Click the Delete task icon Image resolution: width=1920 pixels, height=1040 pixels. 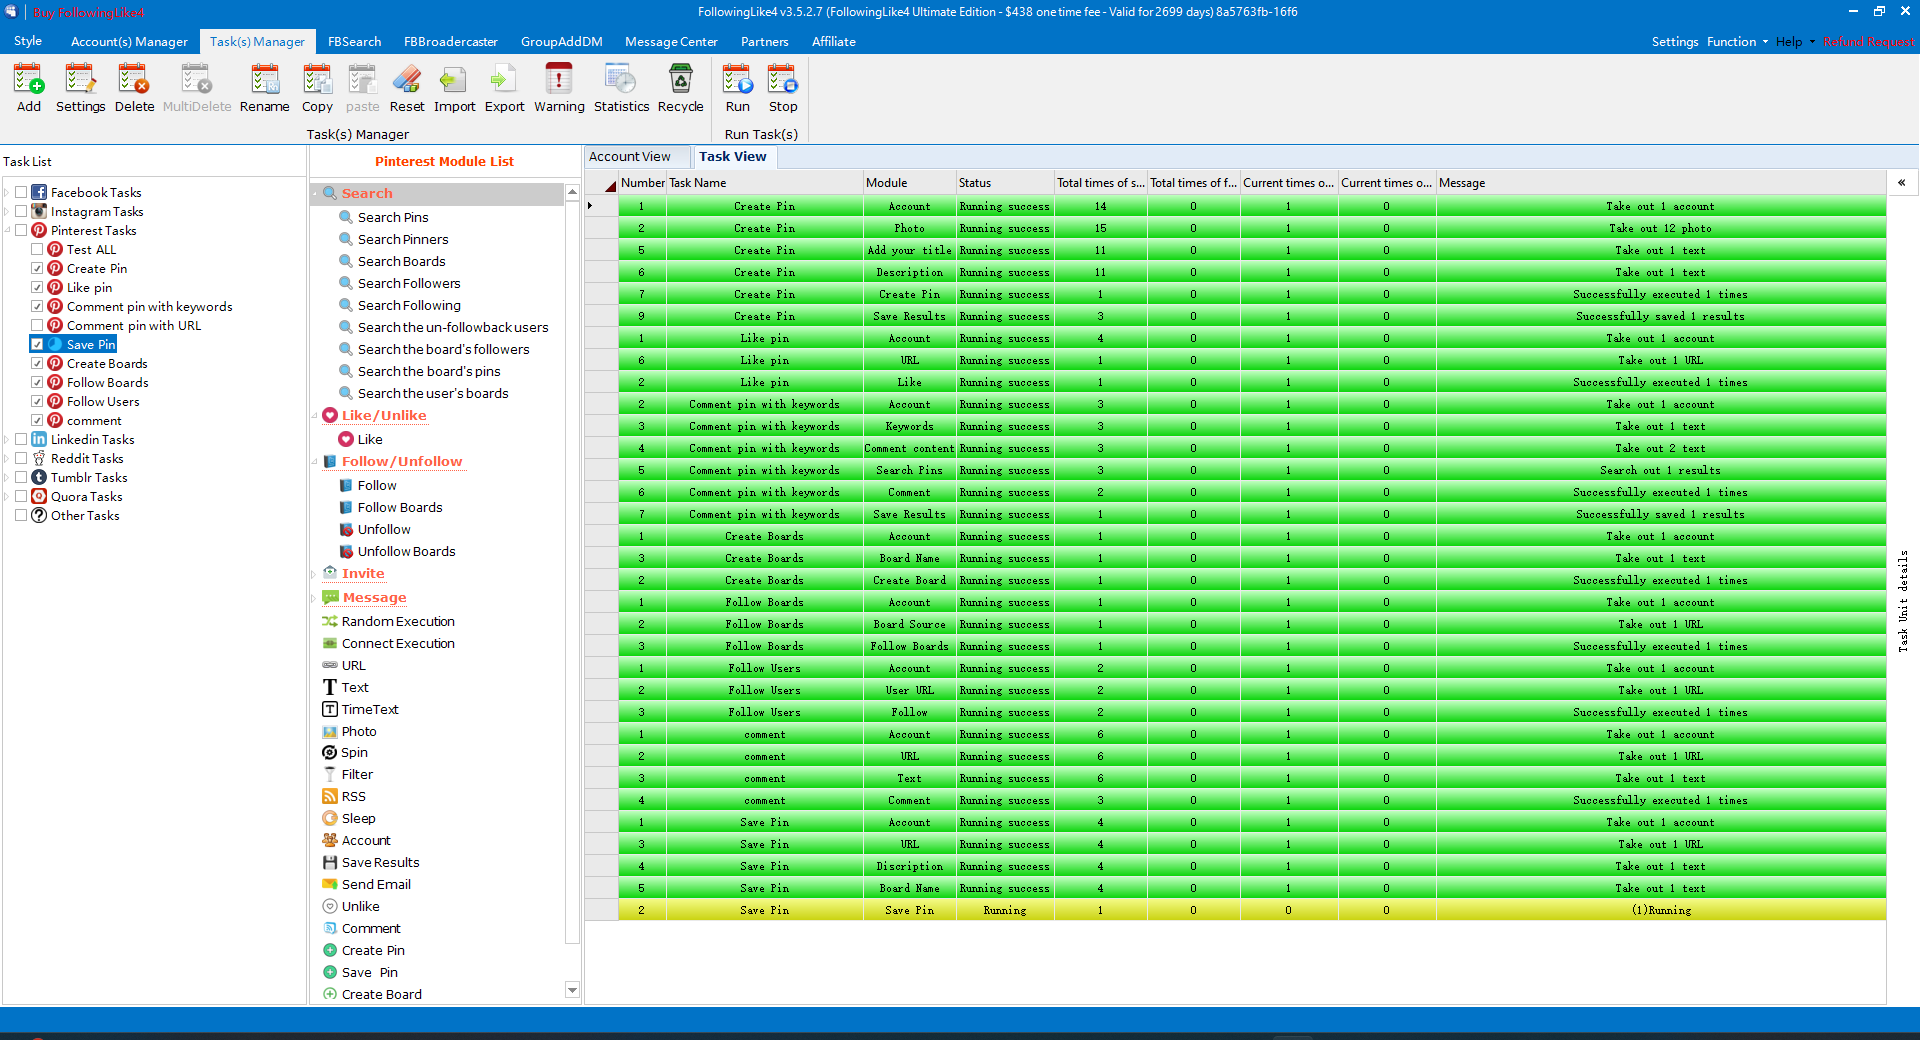[x=134, y=88]
